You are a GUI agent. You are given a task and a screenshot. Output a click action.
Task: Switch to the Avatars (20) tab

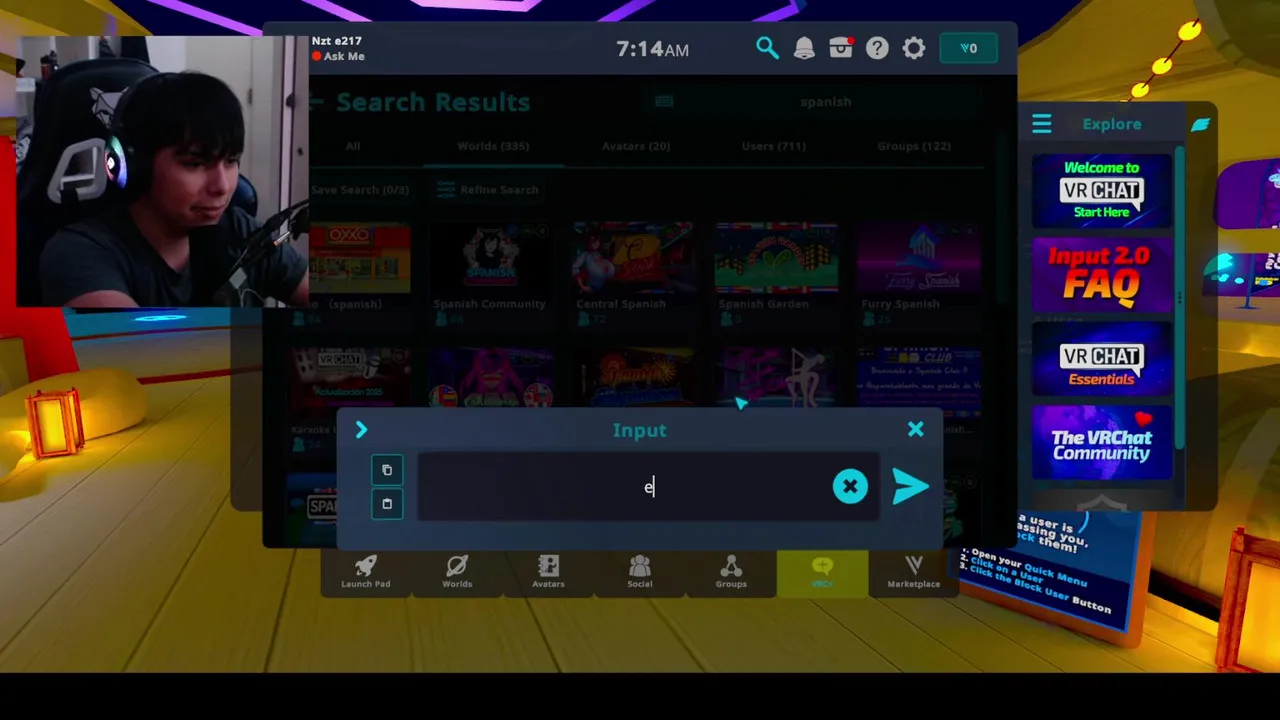coord(636,146)
